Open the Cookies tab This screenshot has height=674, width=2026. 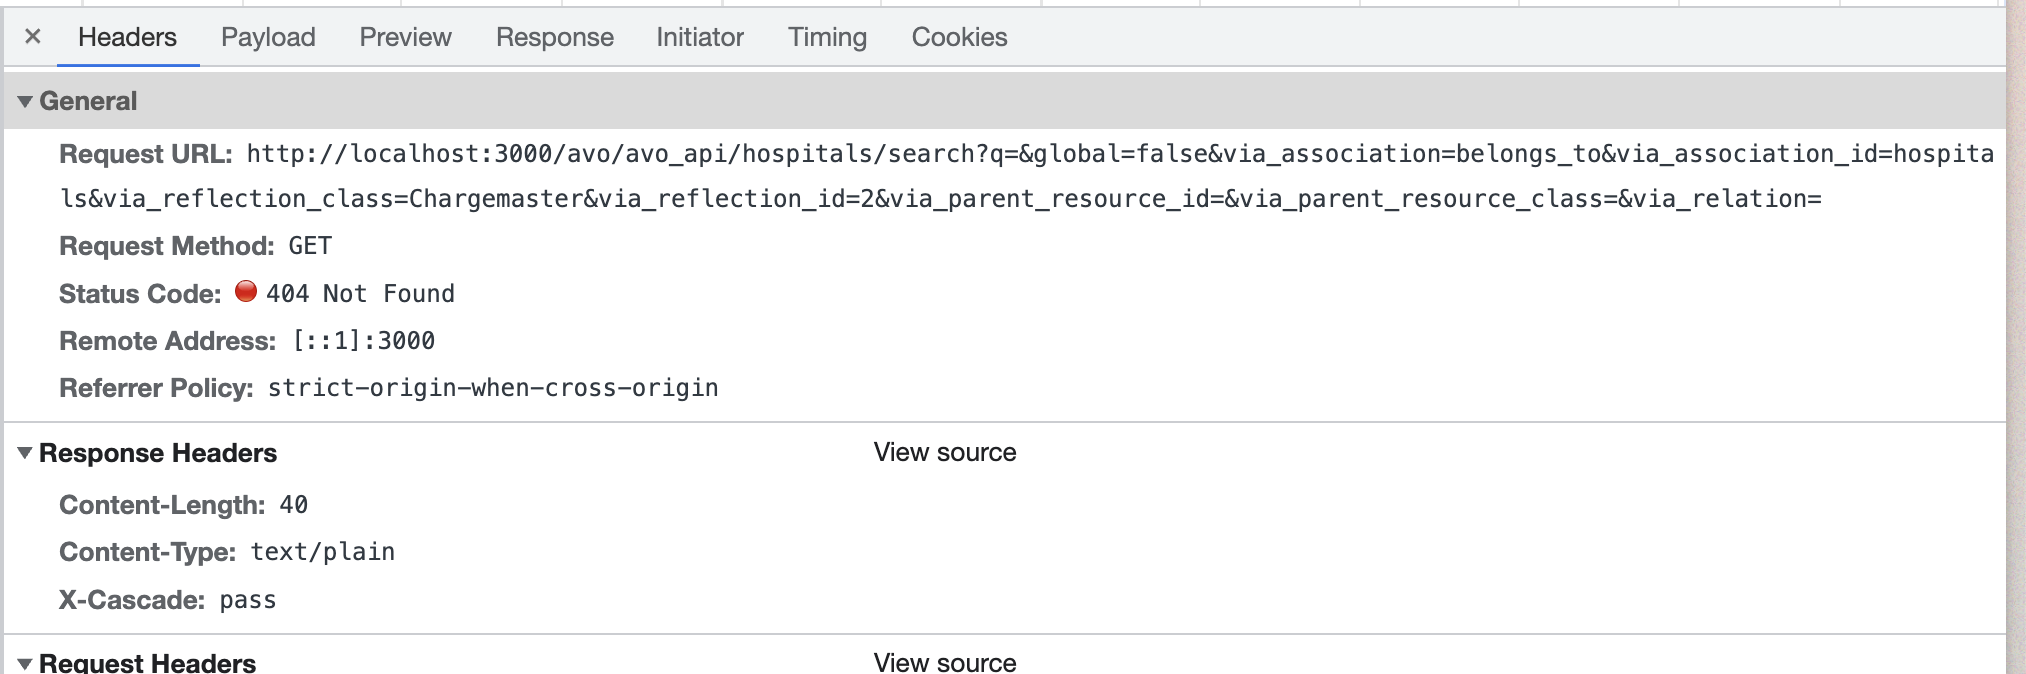(957, 37)
